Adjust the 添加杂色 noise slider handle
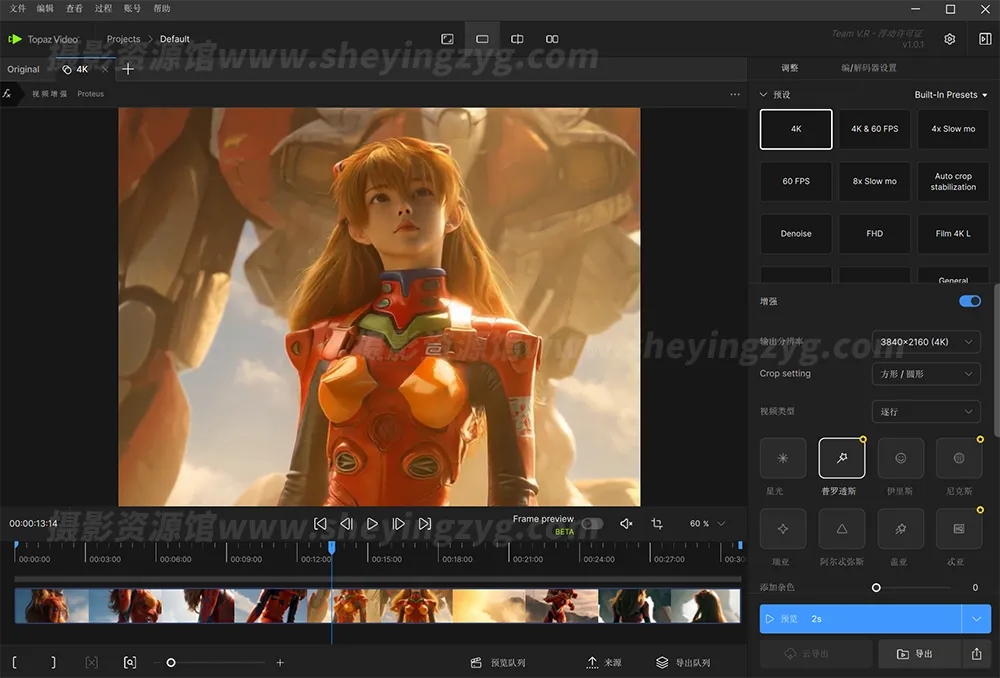Screen dimensions: 1000x678 876,588
